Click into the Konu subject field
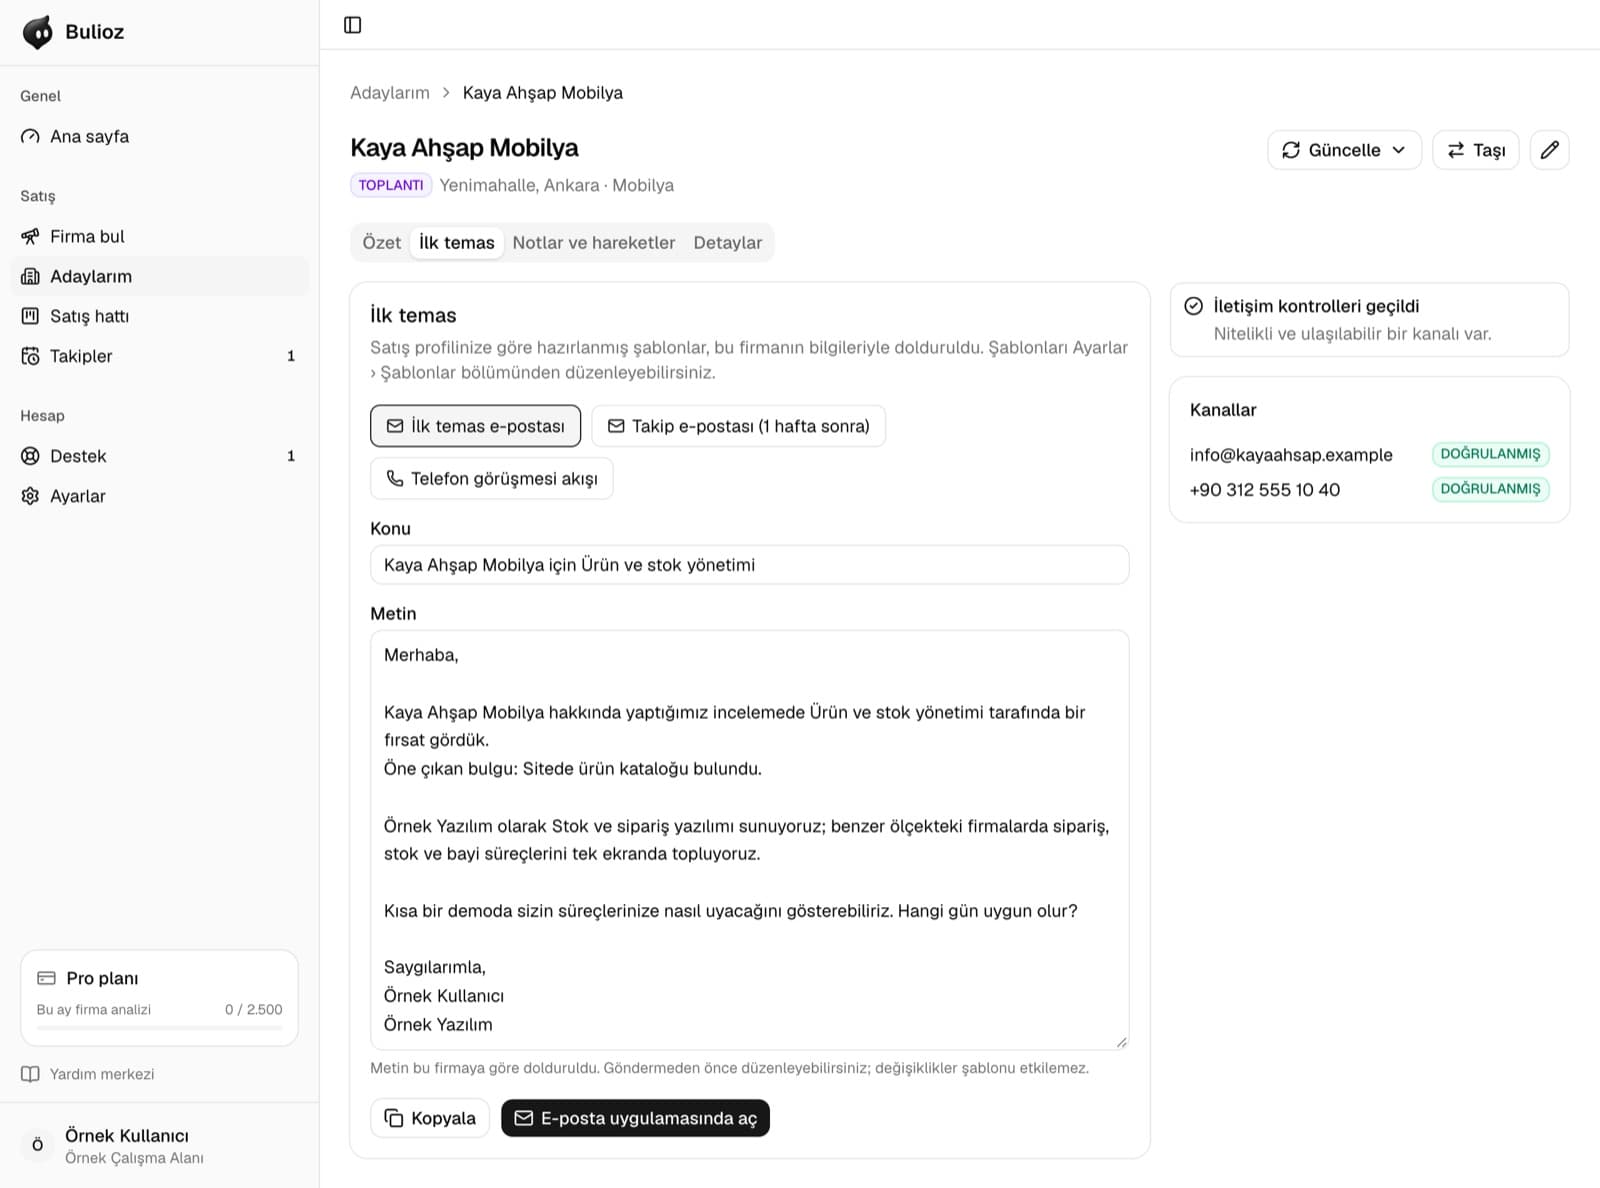This screenshot has height=1188, width=1600. tap(750, 565)
